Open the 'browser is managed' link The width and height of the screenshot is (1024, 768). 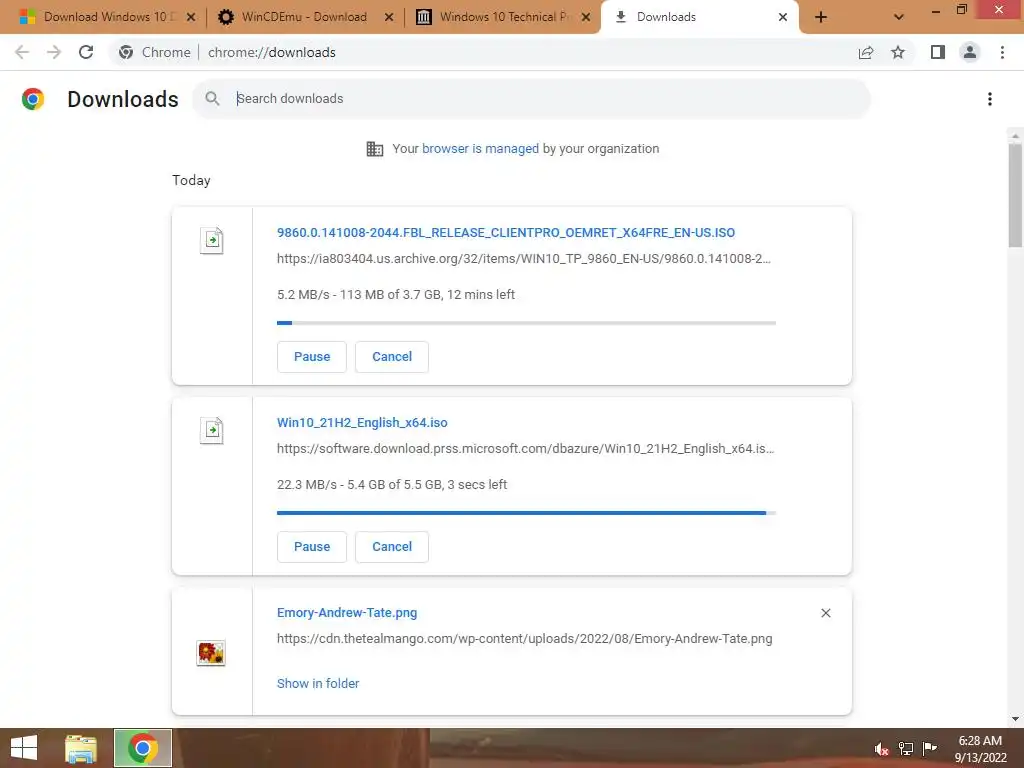tap(480, 149)
